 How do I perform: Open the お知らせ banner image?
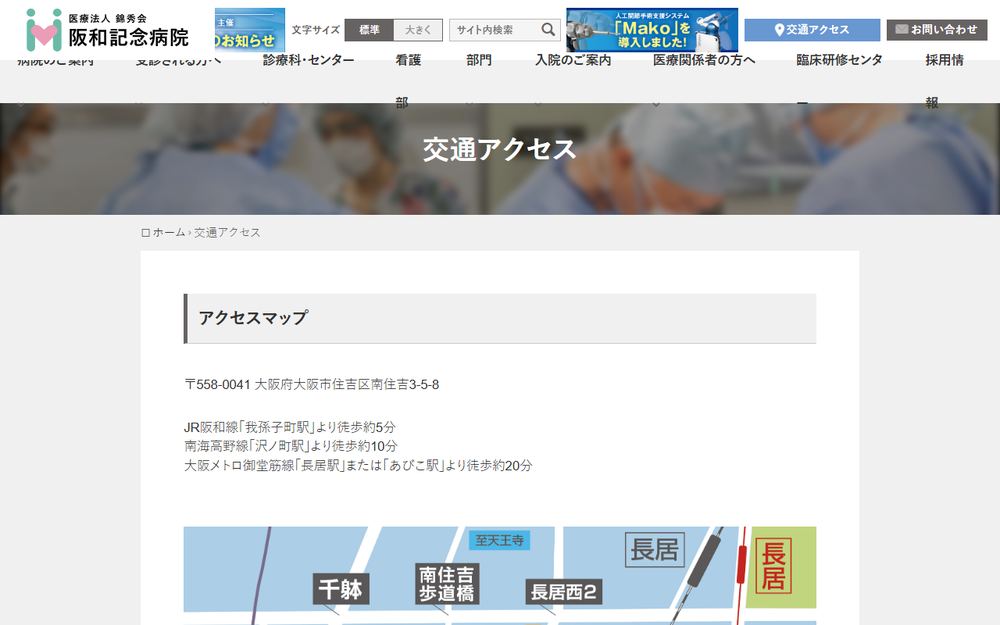(249, 30)
